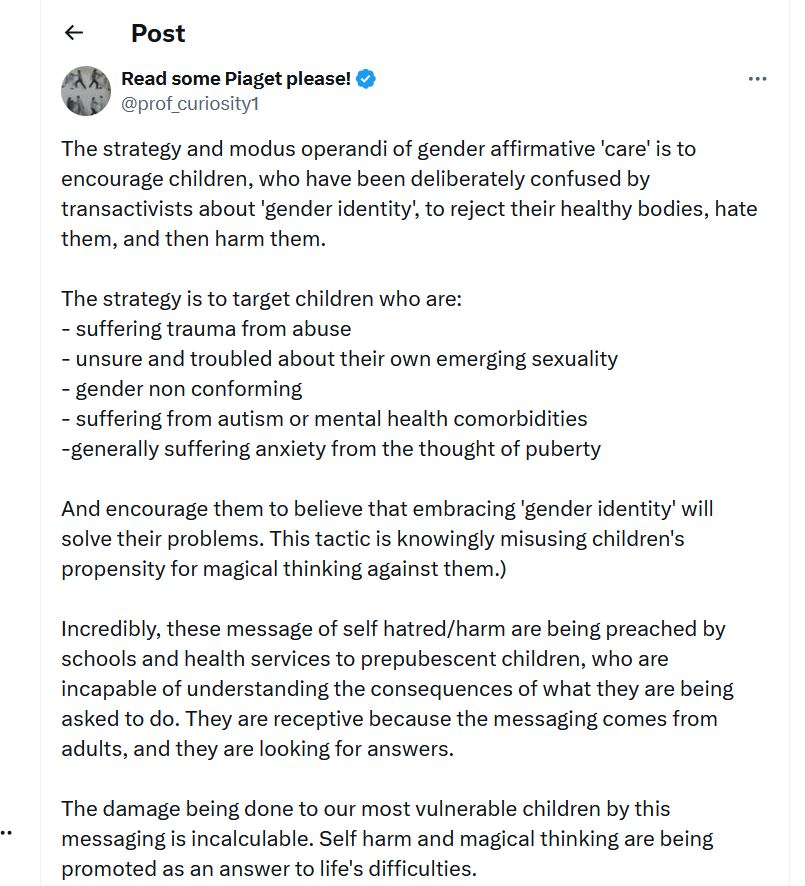Click the line starting 'And encourage them to believe'
This screenshot has width=805, height=886.
[x=387, y=508]
